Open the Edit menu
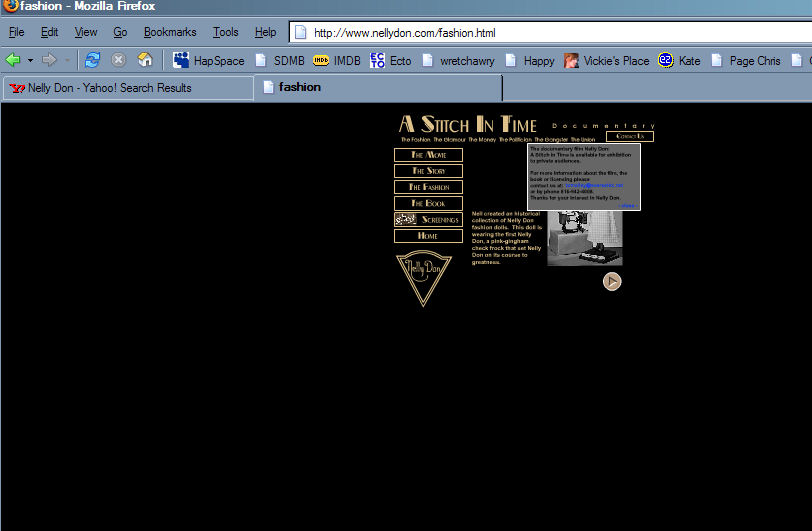Image resolution: width=812 pixels, height=531 pixels. point(49,32)
